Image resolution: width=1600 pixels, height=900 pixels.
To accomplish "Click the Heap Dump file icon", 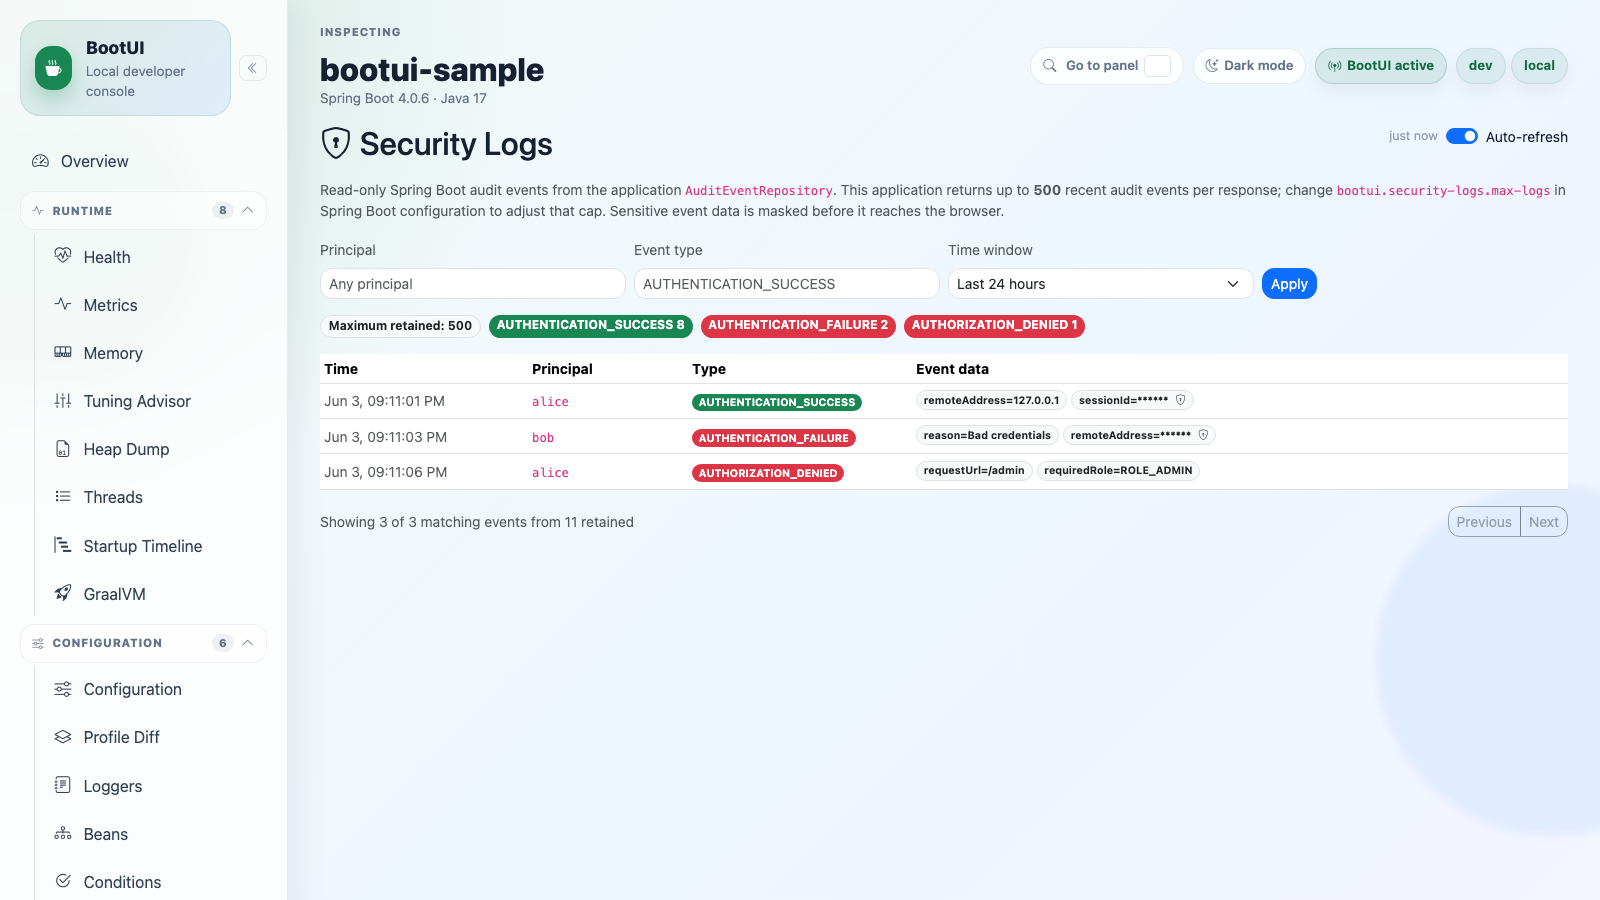I will point(63,448).
